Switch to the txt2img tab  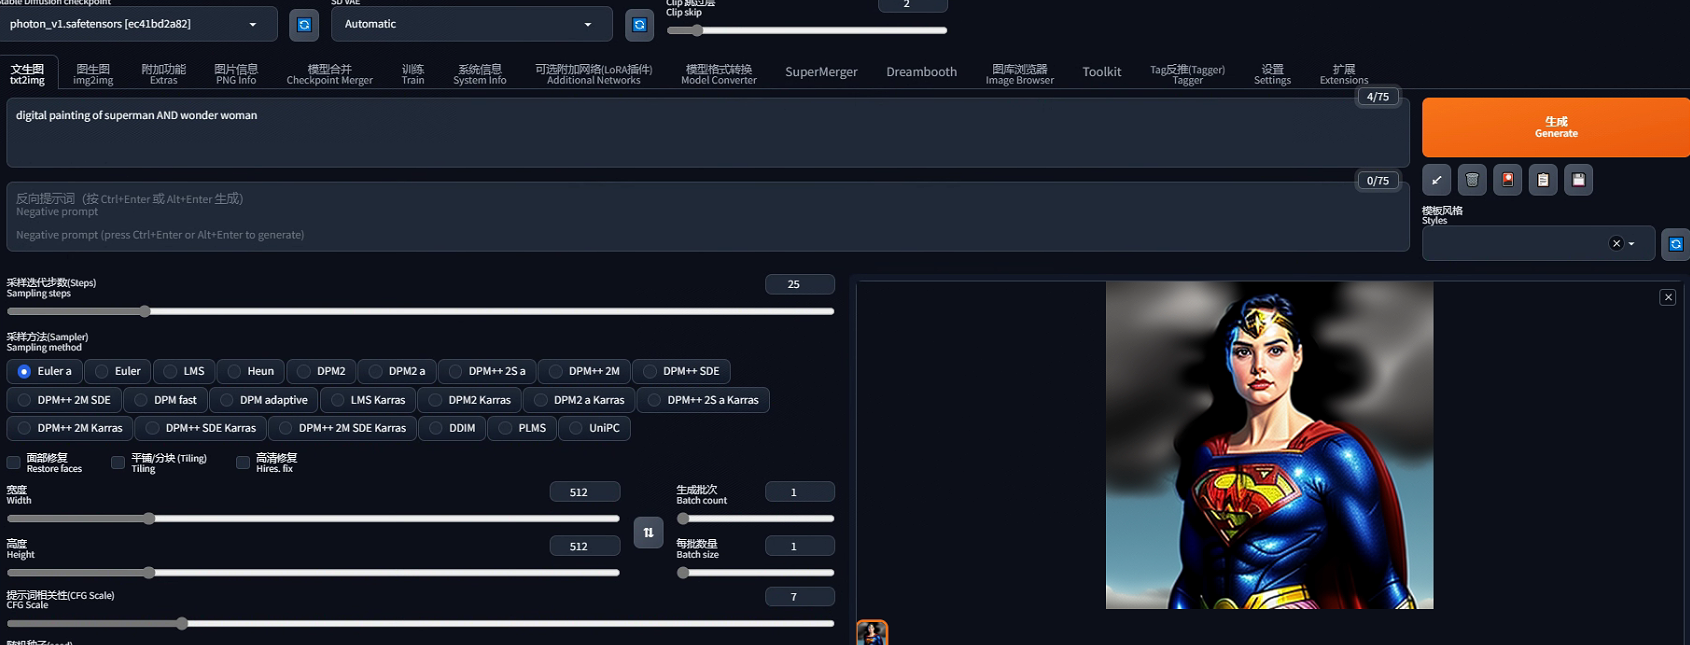(28, 74)
